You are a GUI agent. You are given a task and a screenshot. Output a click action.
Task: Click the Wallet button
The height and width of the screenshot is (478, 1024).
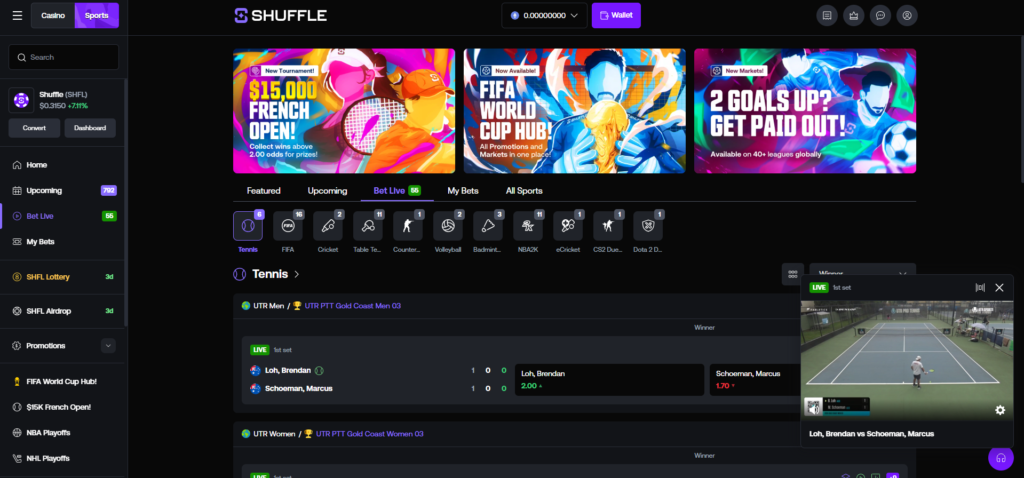[616, 15]
